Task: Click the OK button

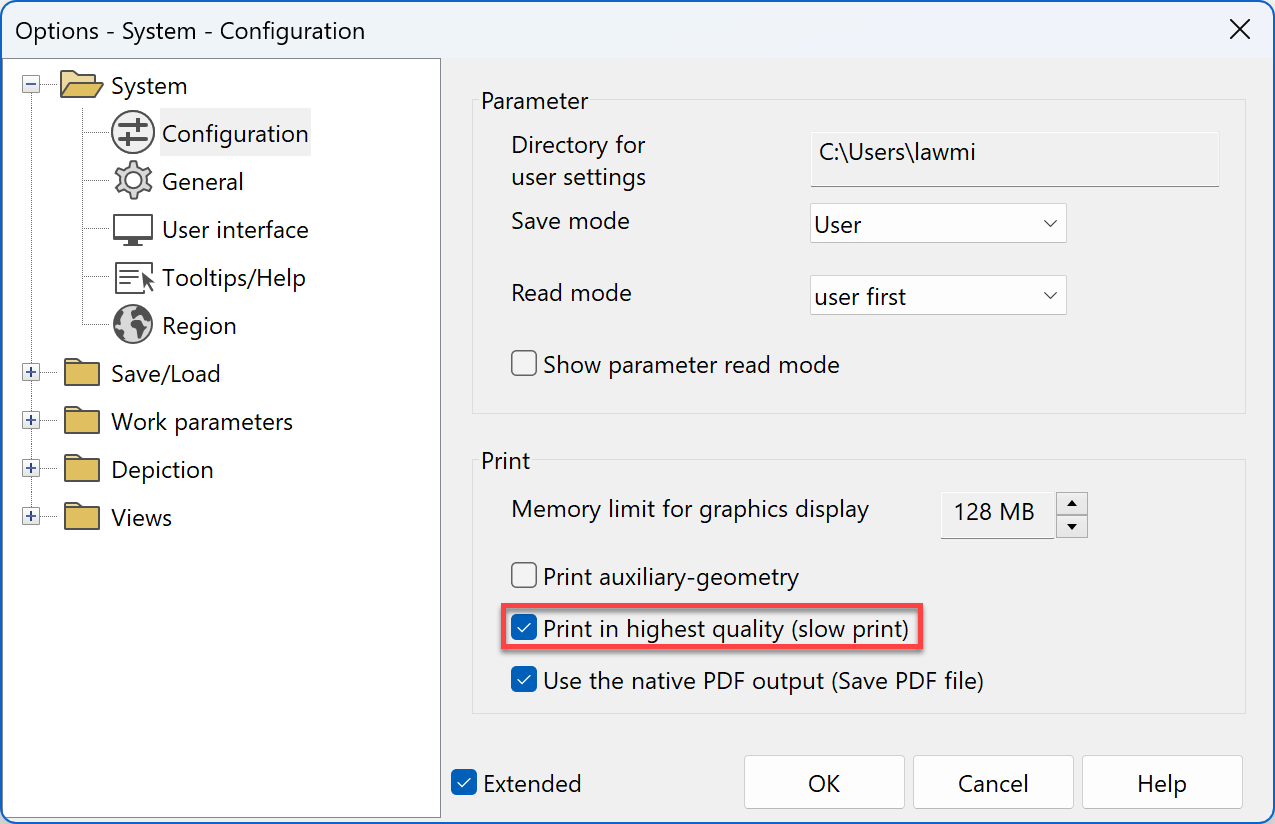Action: [x=823, y=782]
